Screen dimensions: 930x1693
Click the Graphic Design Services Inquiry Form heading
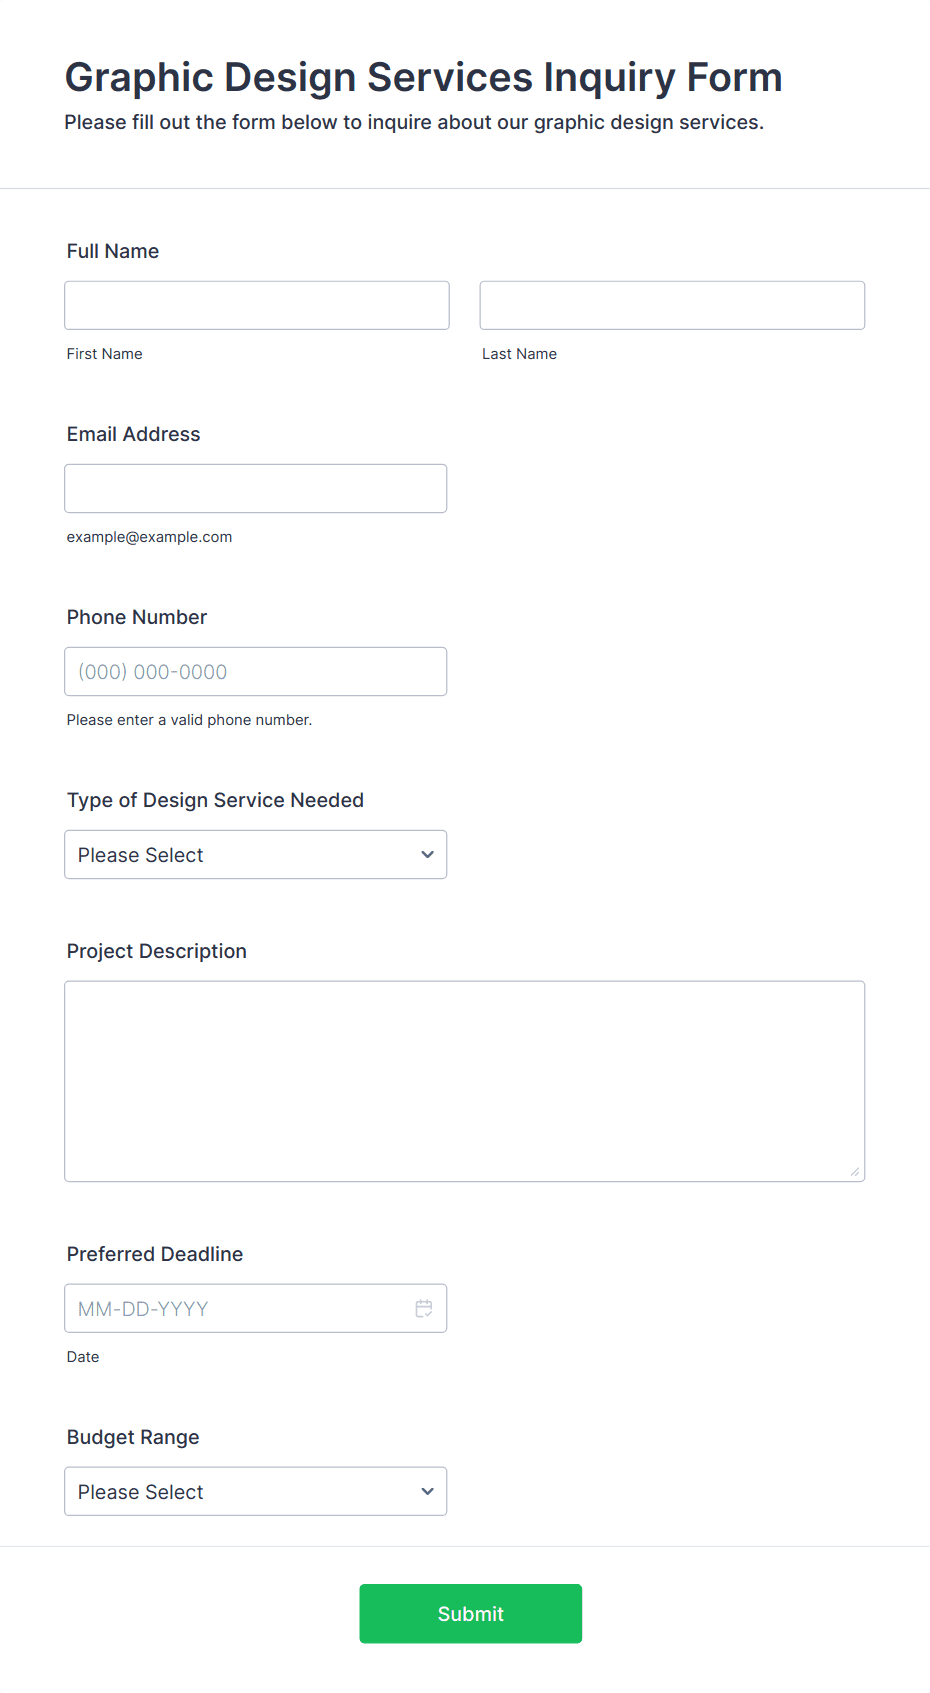[424, 77]
